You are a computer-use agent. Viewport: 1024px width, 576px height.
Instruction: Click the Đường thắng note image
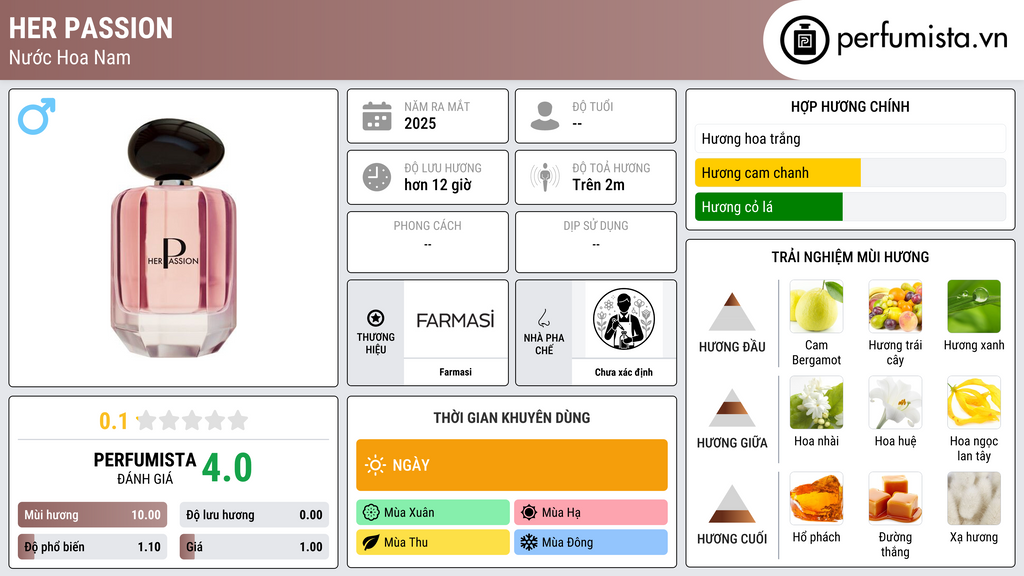[895, 498]
